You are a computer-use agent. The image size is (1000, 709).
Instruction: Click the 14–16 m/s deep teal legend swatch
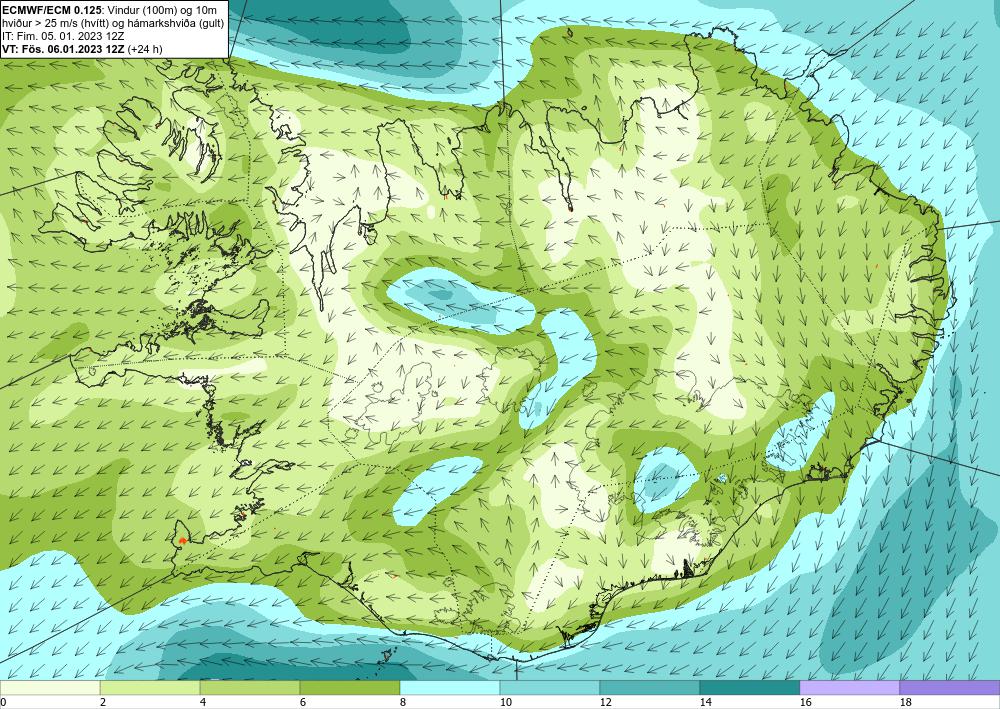pos(750,688)
